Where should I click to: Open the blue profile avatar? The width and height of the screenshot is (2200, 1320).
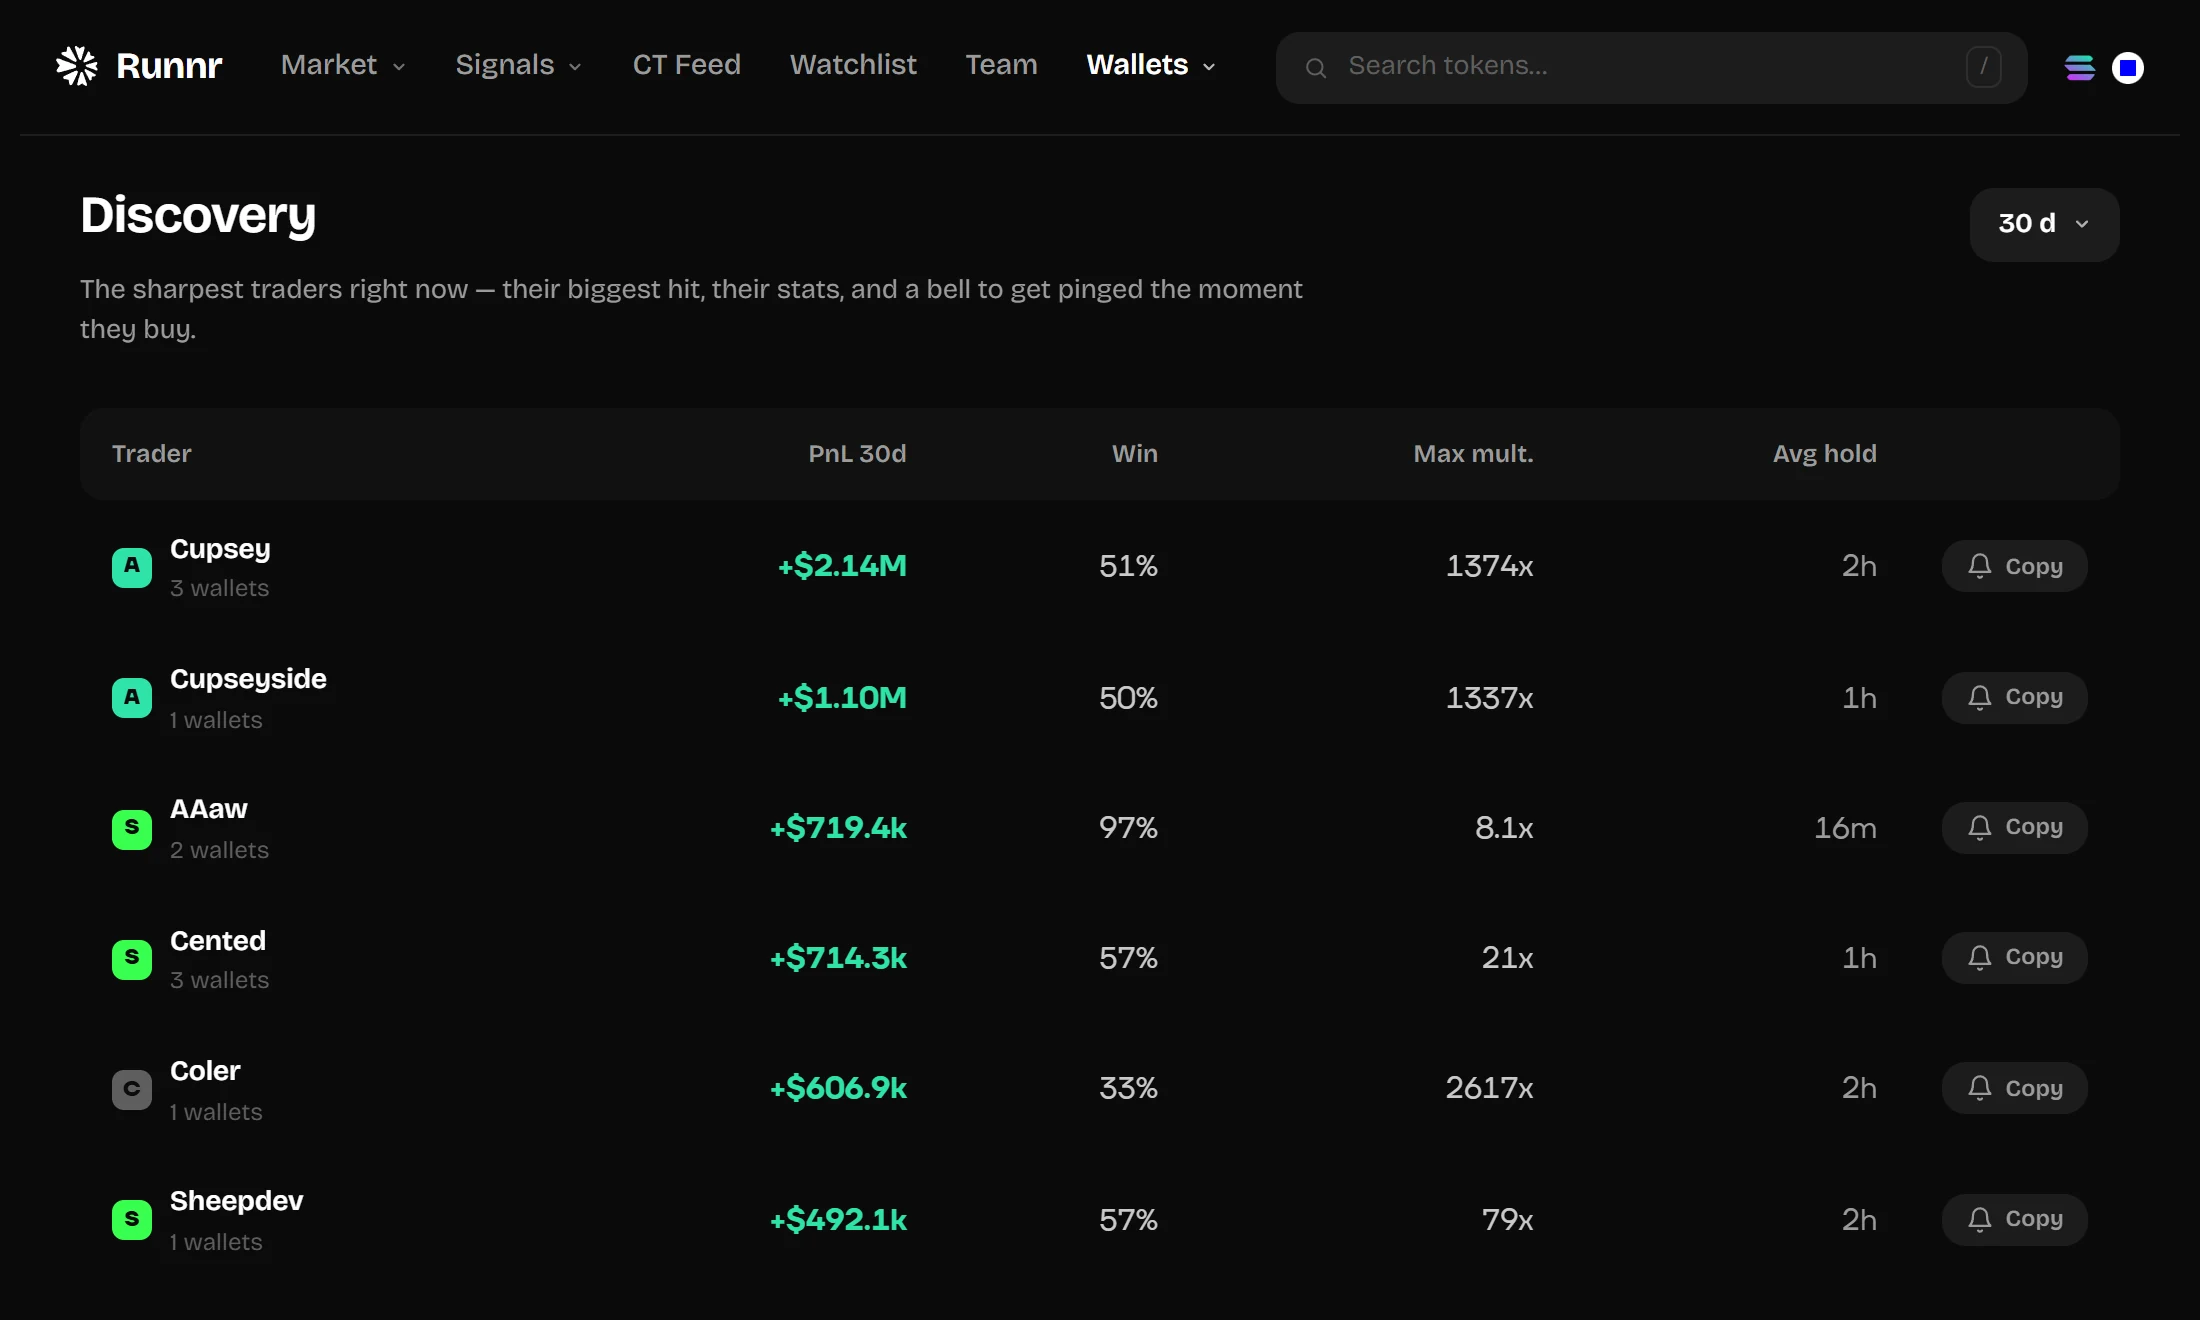2128,68
